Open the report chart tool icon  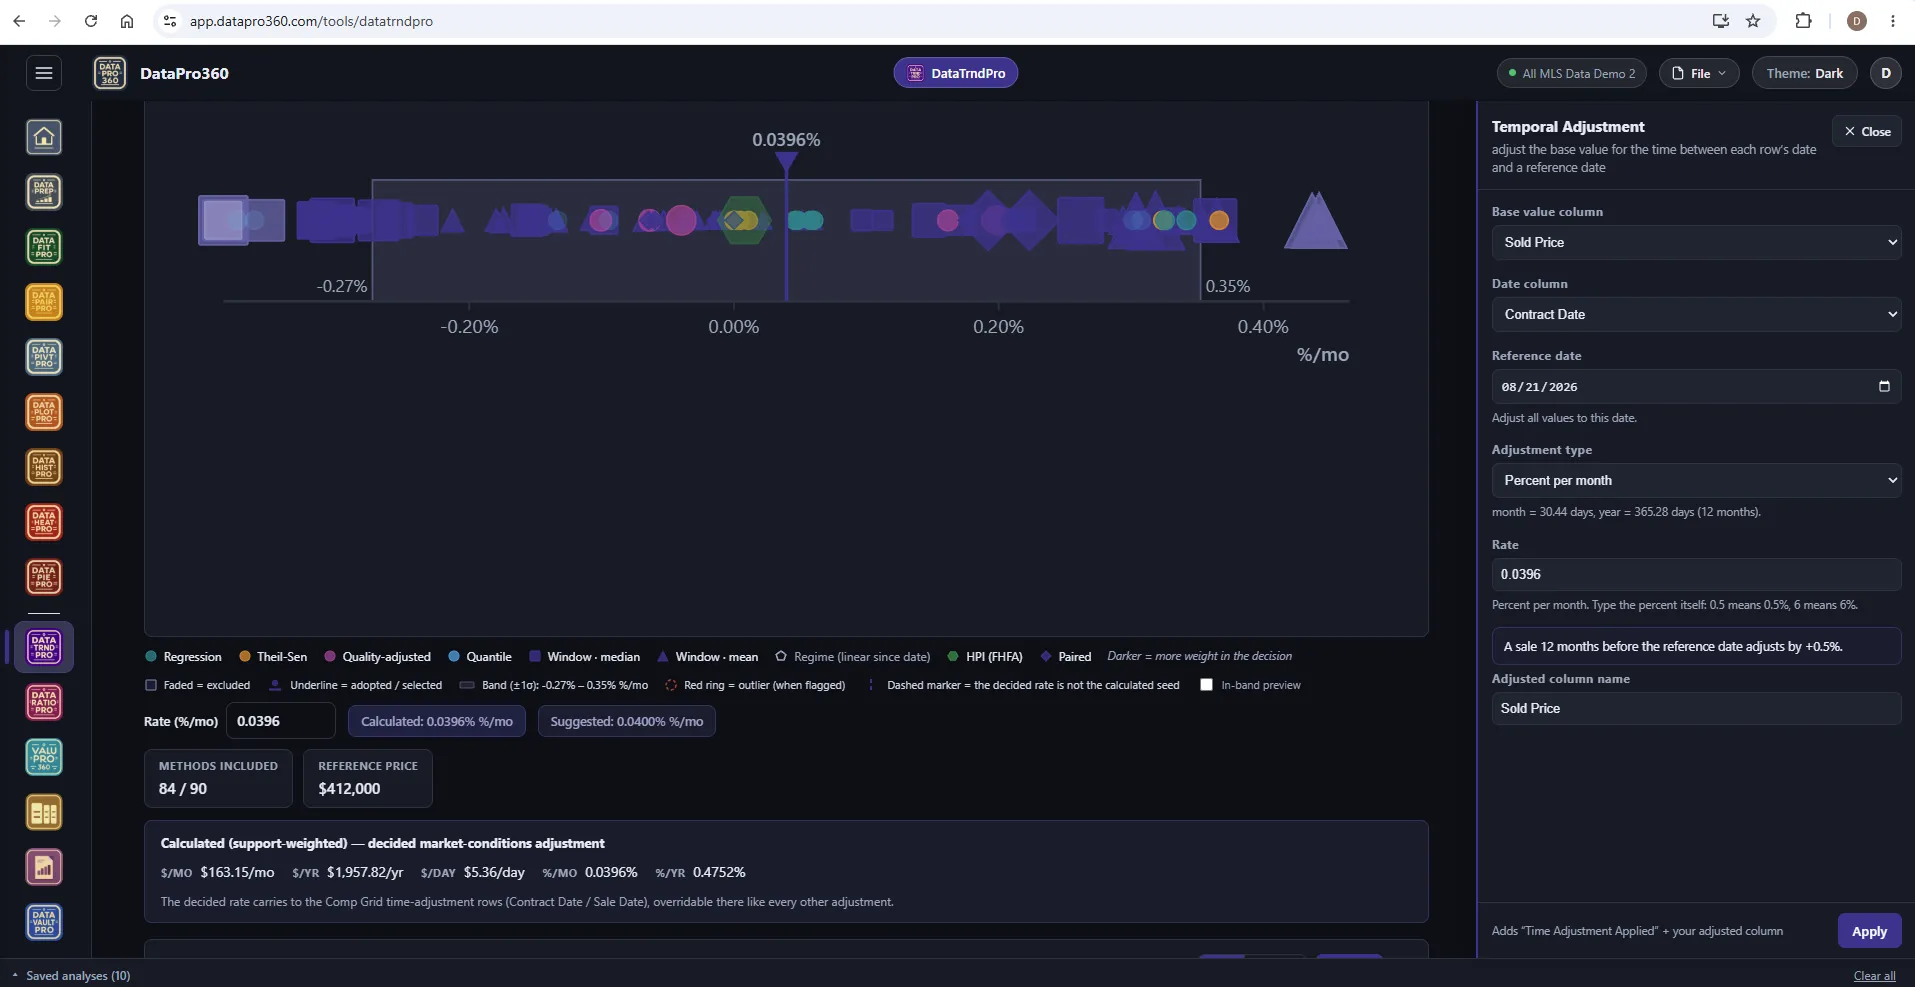(44, 867)
